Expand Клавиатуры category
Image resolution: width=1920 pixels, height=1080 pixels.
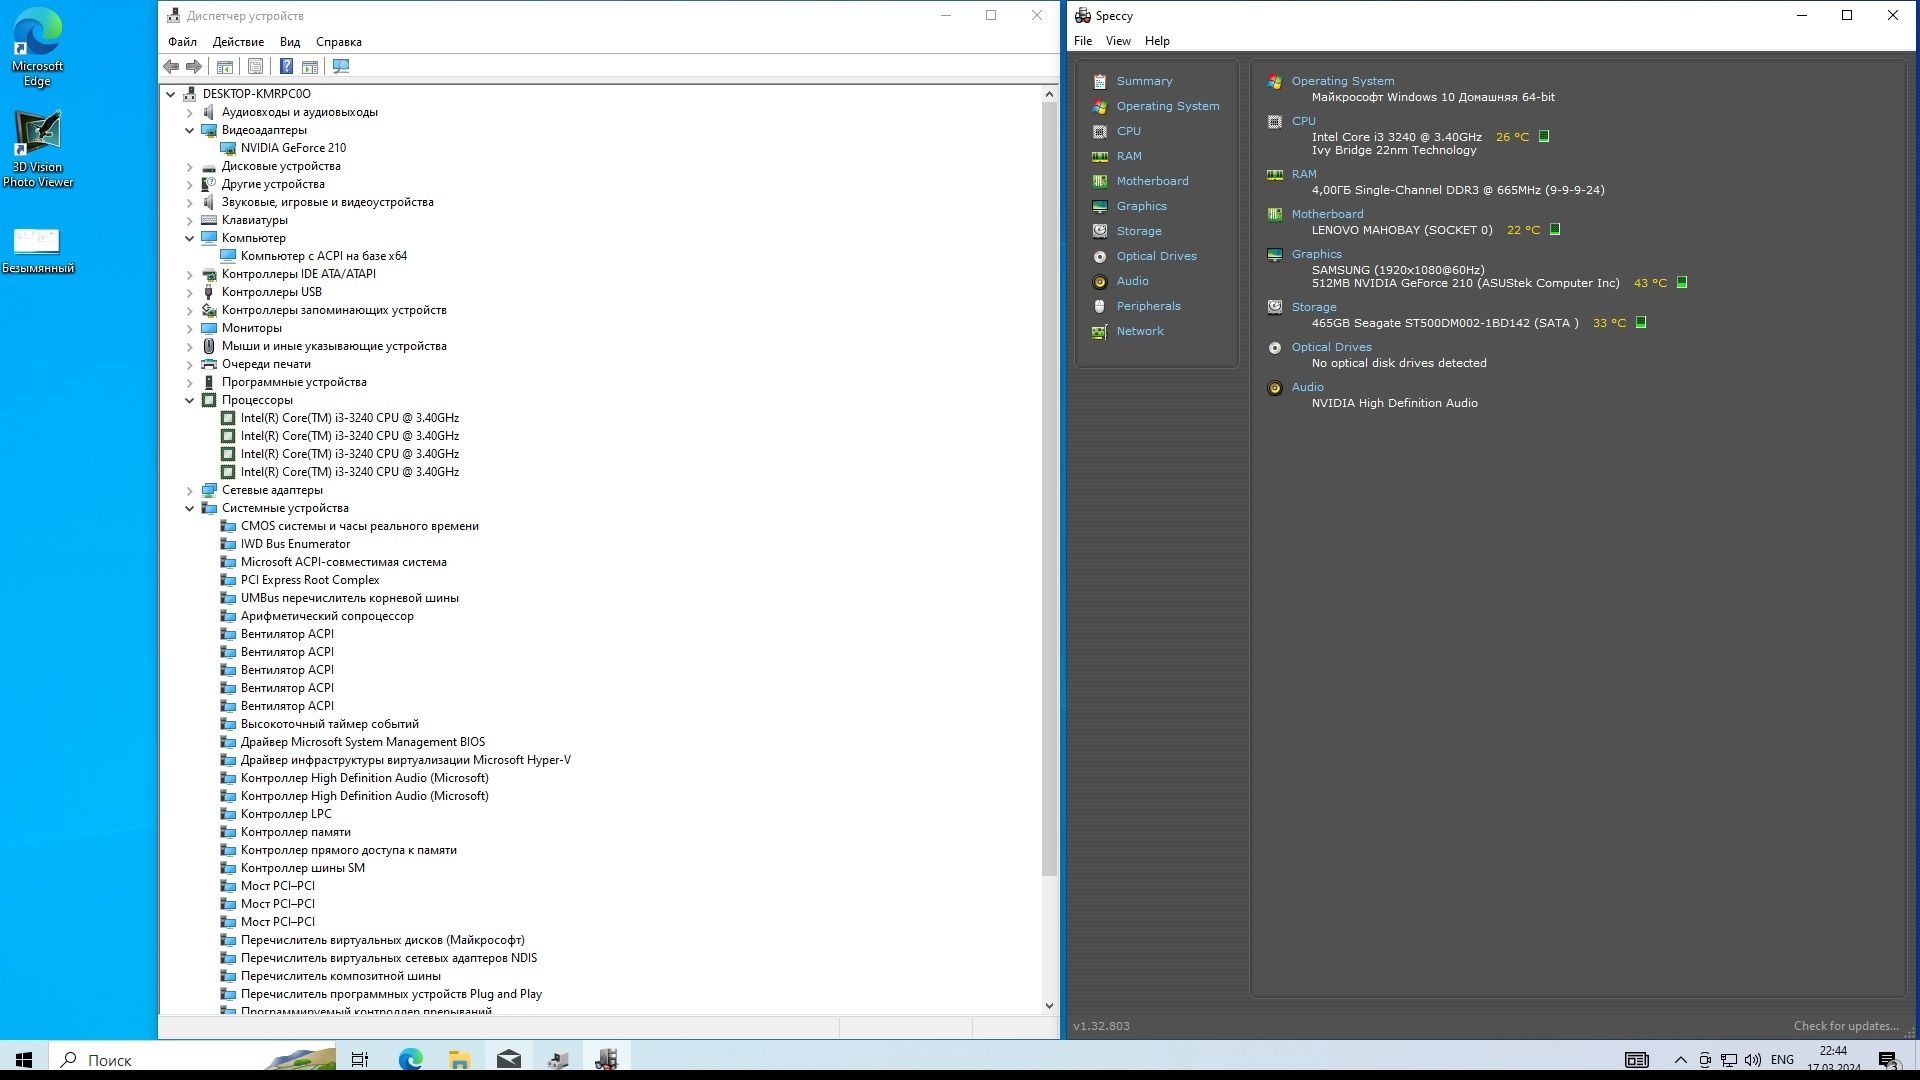[x=190, y=220]
